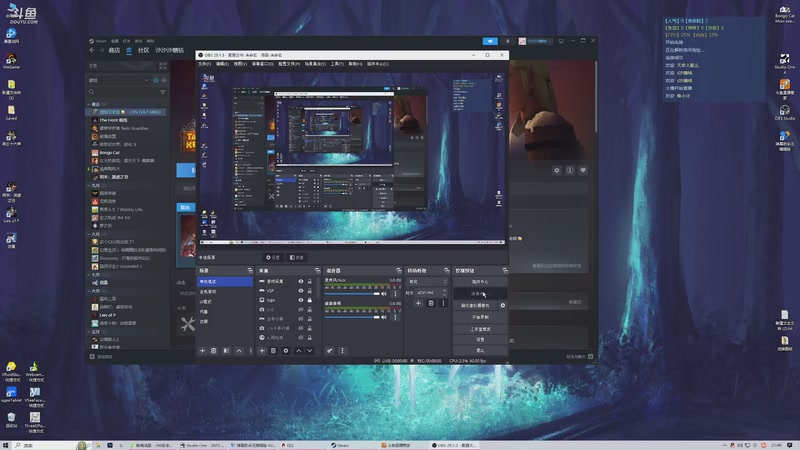Toggle visibility of last visible source row
Screen dimensions: 800x450
coord(301,337)
